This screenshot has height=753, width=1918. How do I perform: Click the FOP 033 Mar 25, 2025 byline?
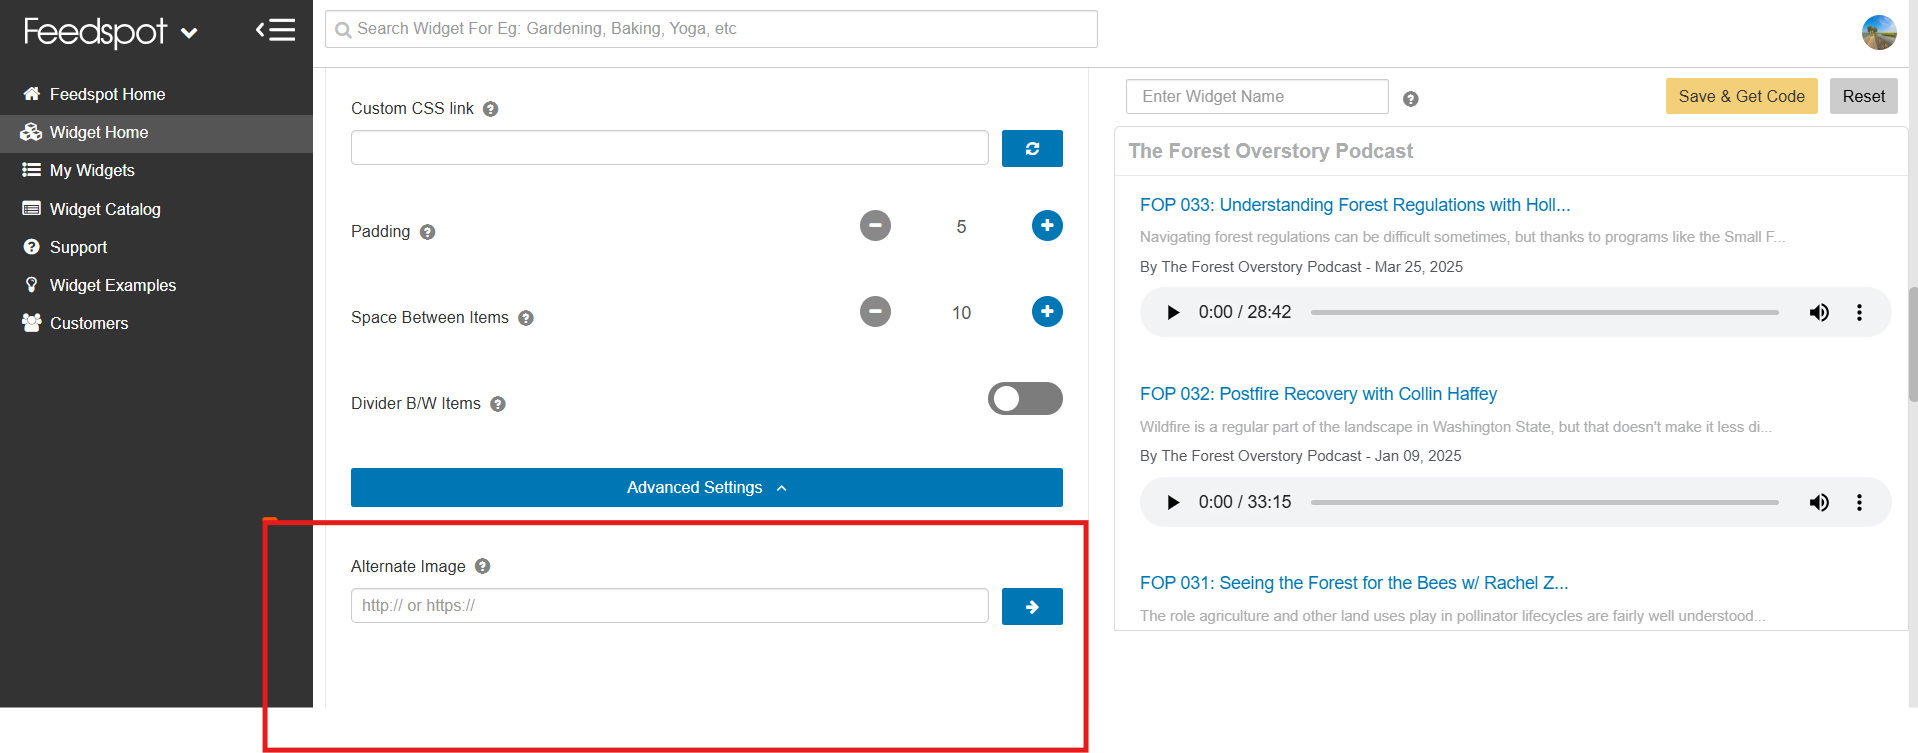pyautogui.click(x=1301, y=267)
